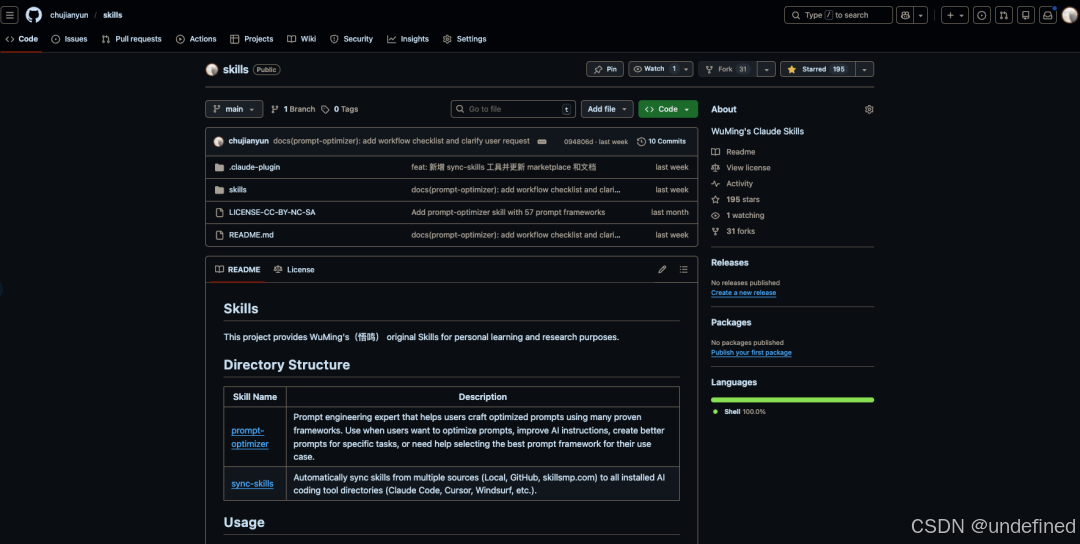
Task: Switch to the README tab
Action: [237, 270]
